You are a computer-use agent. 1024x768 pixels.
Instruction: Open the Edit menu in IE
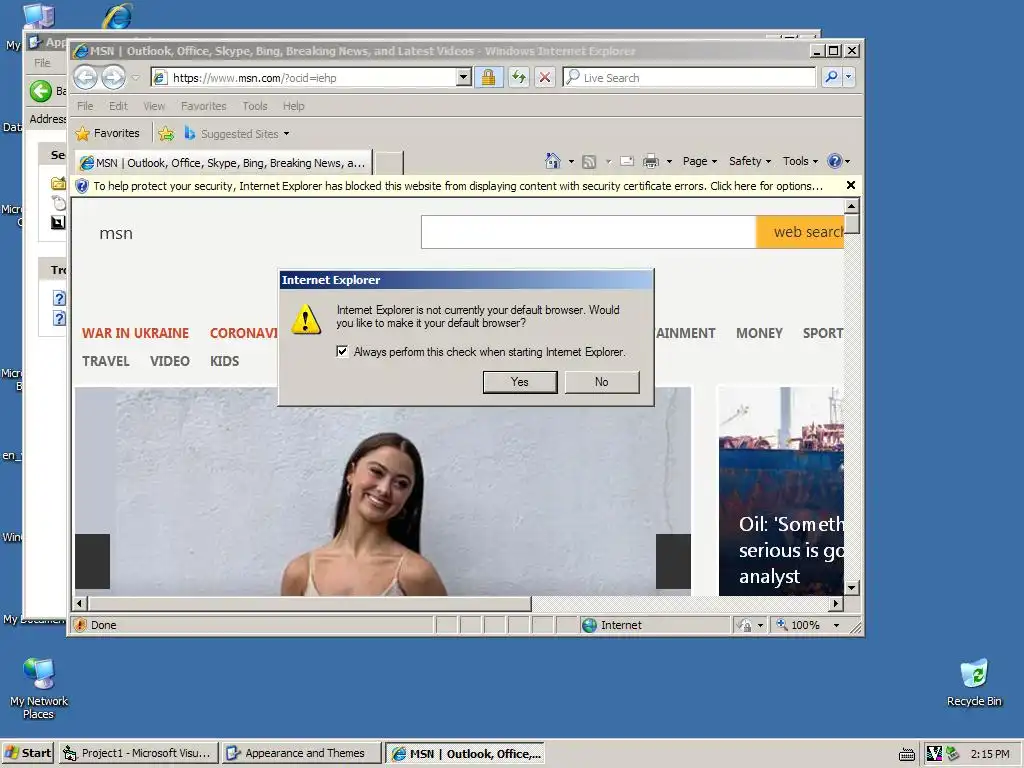tap(118, 106)
